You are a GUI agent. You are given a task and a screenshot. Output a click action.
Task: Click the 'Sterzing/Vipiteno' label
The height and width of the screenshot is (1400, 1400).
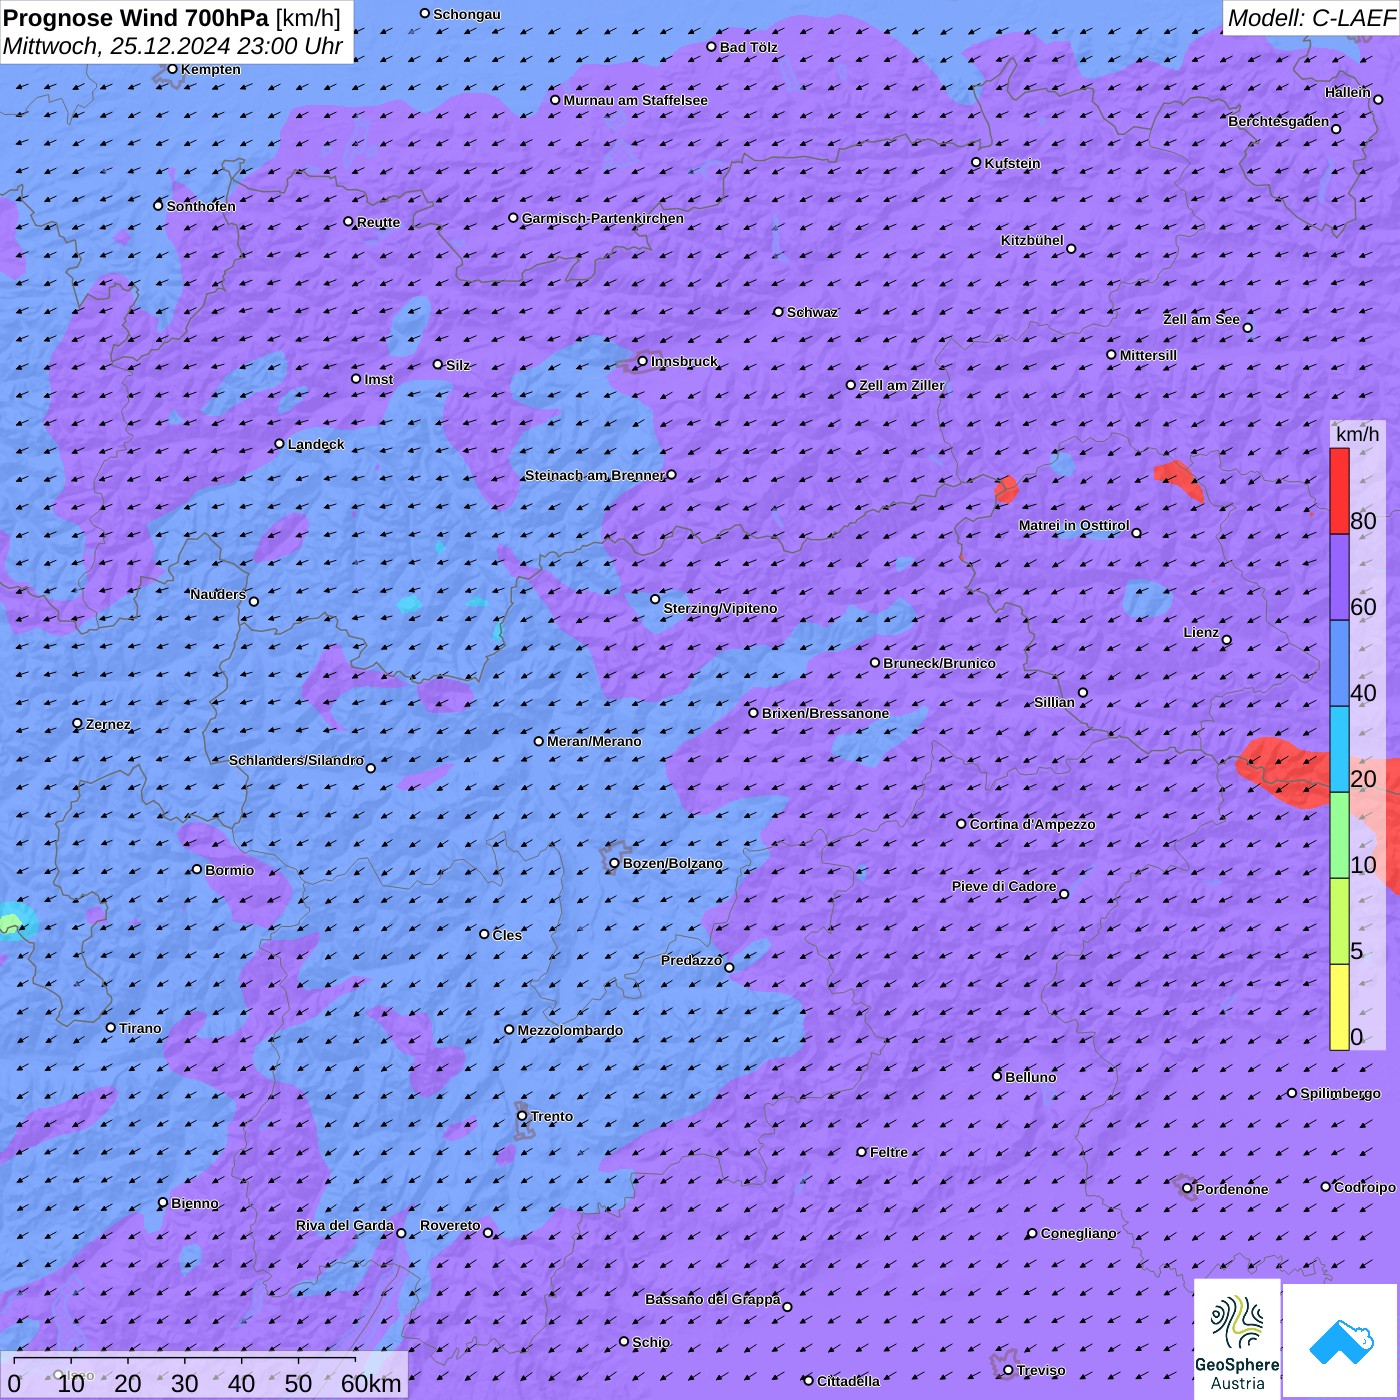point(720,608)
